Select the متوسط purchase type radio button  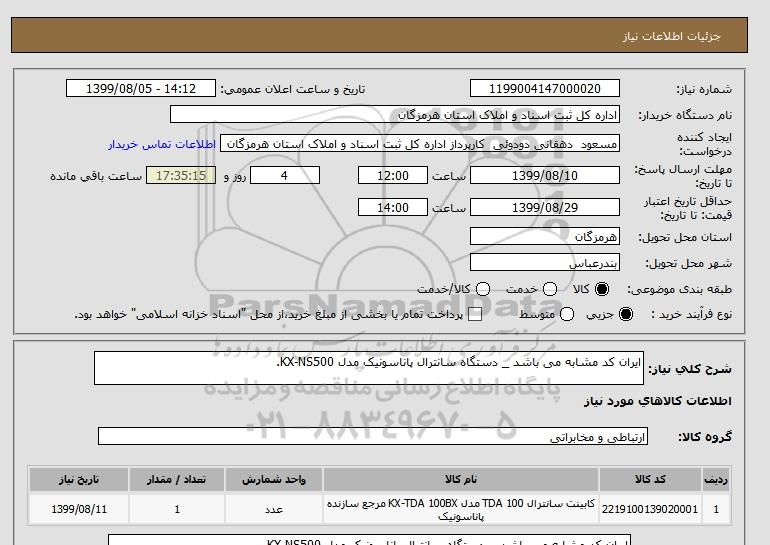(x=567, y=314)
